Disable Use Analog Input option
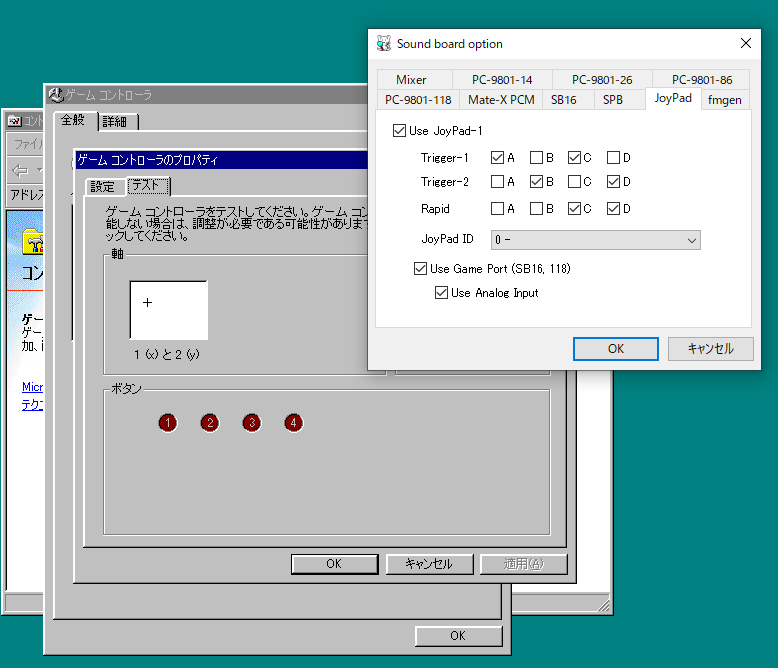The image size is (778, 668). tap(441, 293)
